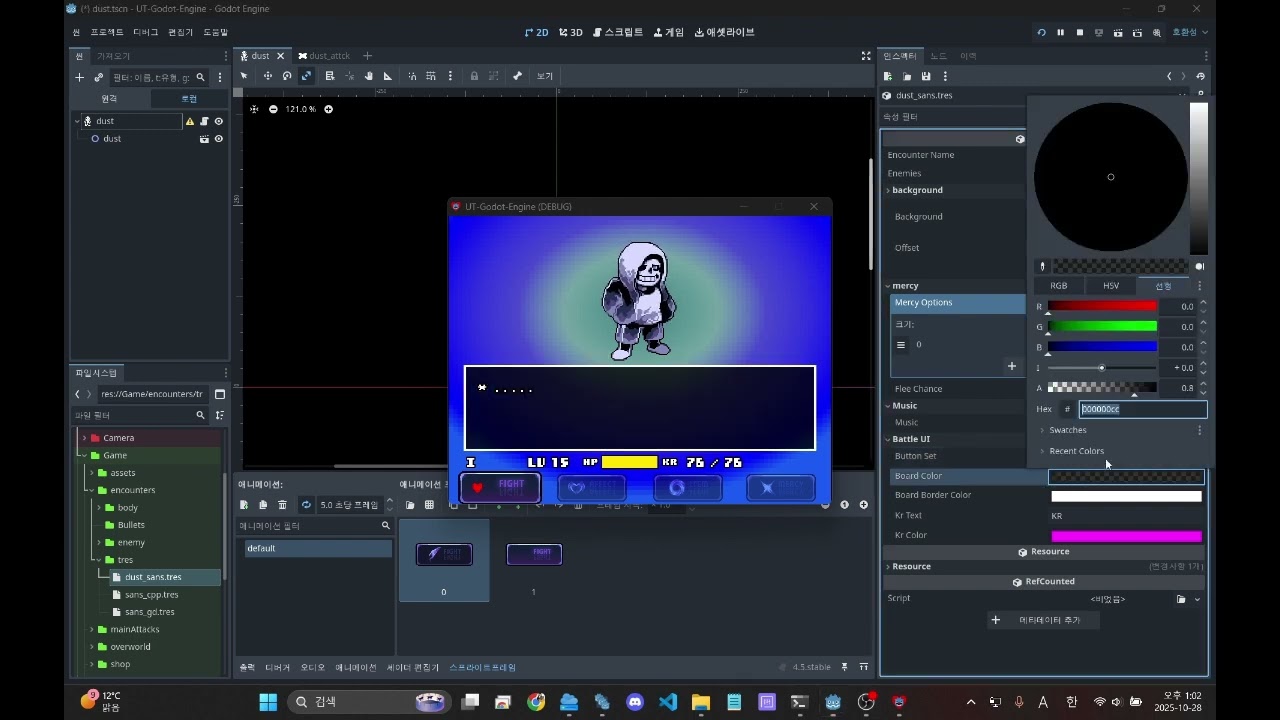Activate the Move Mode tool
The image size is (1280, 720).
pos(267,76)
